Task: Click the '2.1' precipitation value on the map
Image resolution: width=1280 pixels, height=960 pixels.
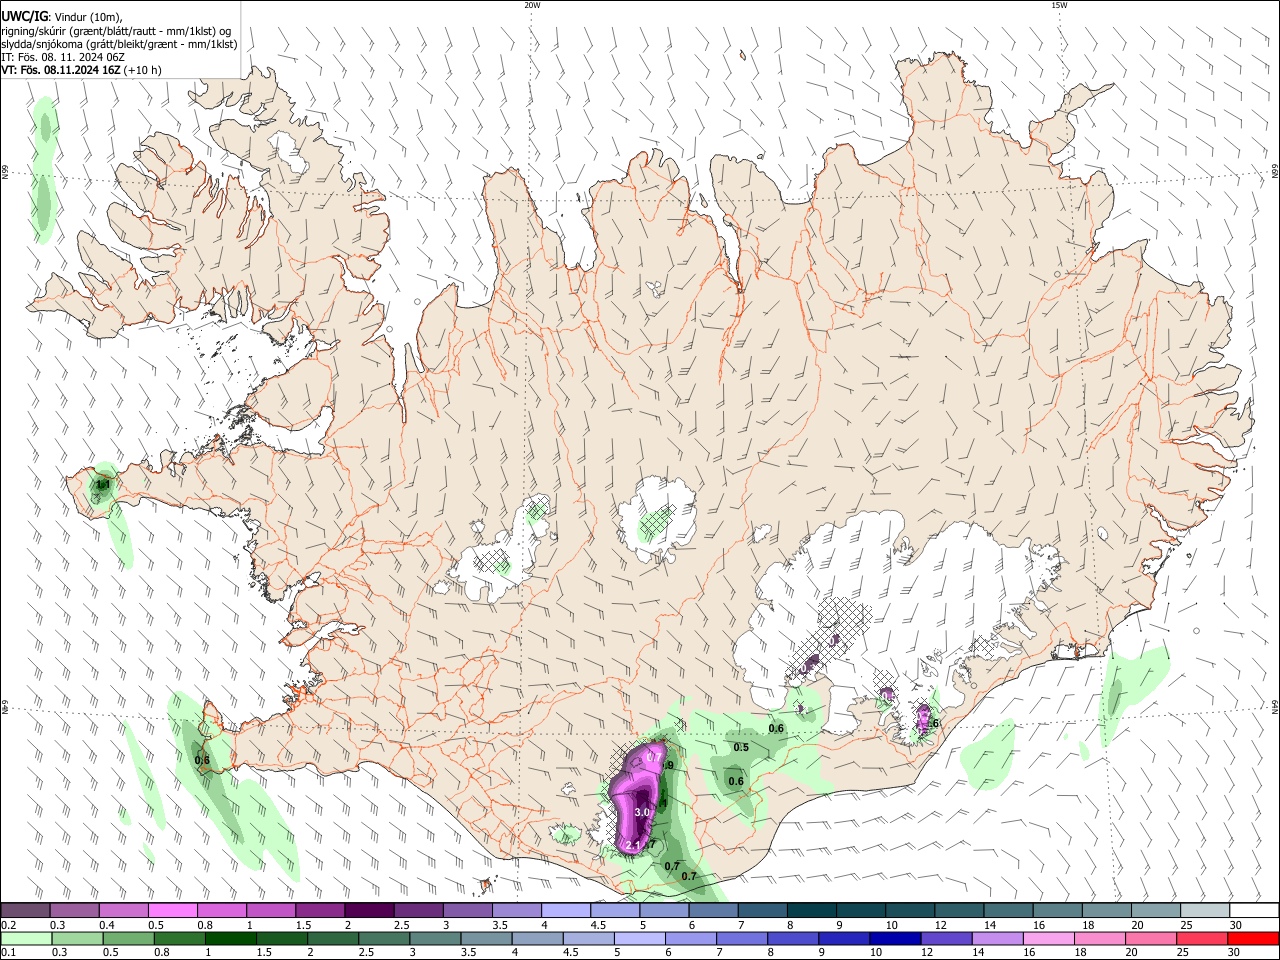Action: coord(632,846)
